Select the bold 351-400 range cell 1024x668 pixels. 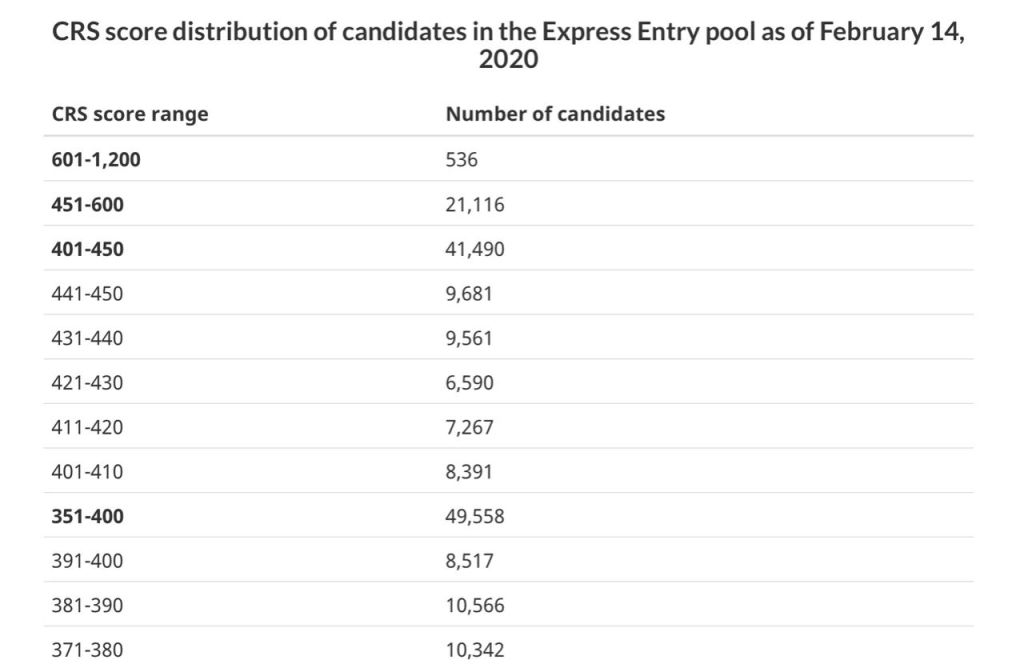click(88, 516)
